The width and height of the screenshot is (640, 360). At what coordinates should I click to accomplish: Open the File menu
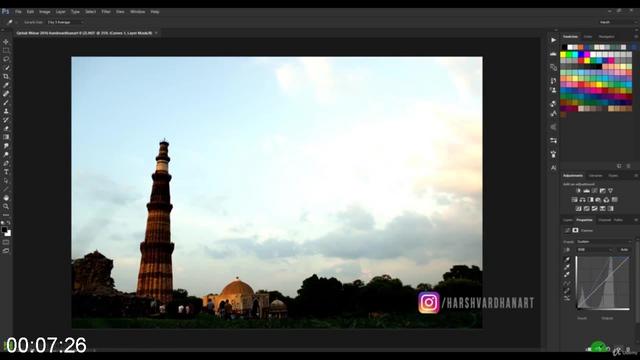pyautogui.click(x=18, y=12)
